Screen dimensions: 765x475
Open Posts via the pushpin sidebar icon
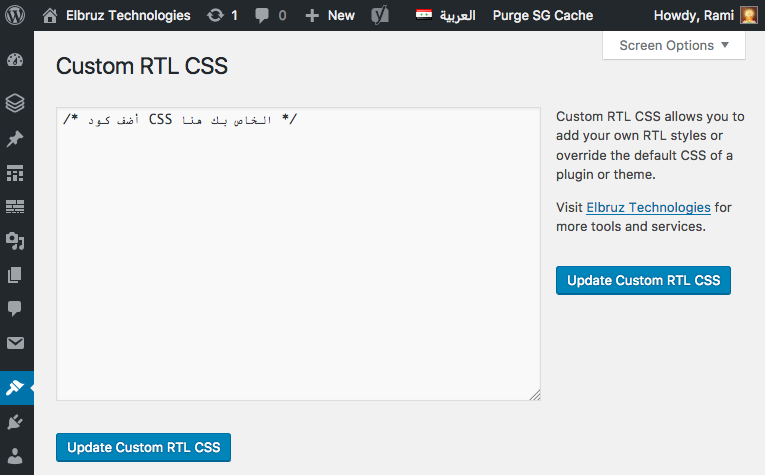tap(15, 138)
